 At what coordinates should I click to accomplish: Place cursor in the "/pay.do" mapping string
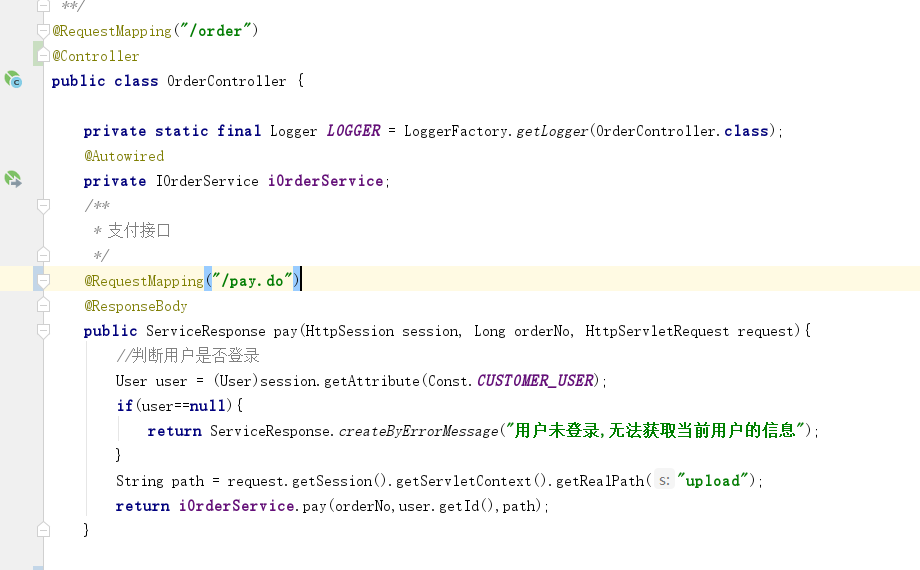pos(251,281)
